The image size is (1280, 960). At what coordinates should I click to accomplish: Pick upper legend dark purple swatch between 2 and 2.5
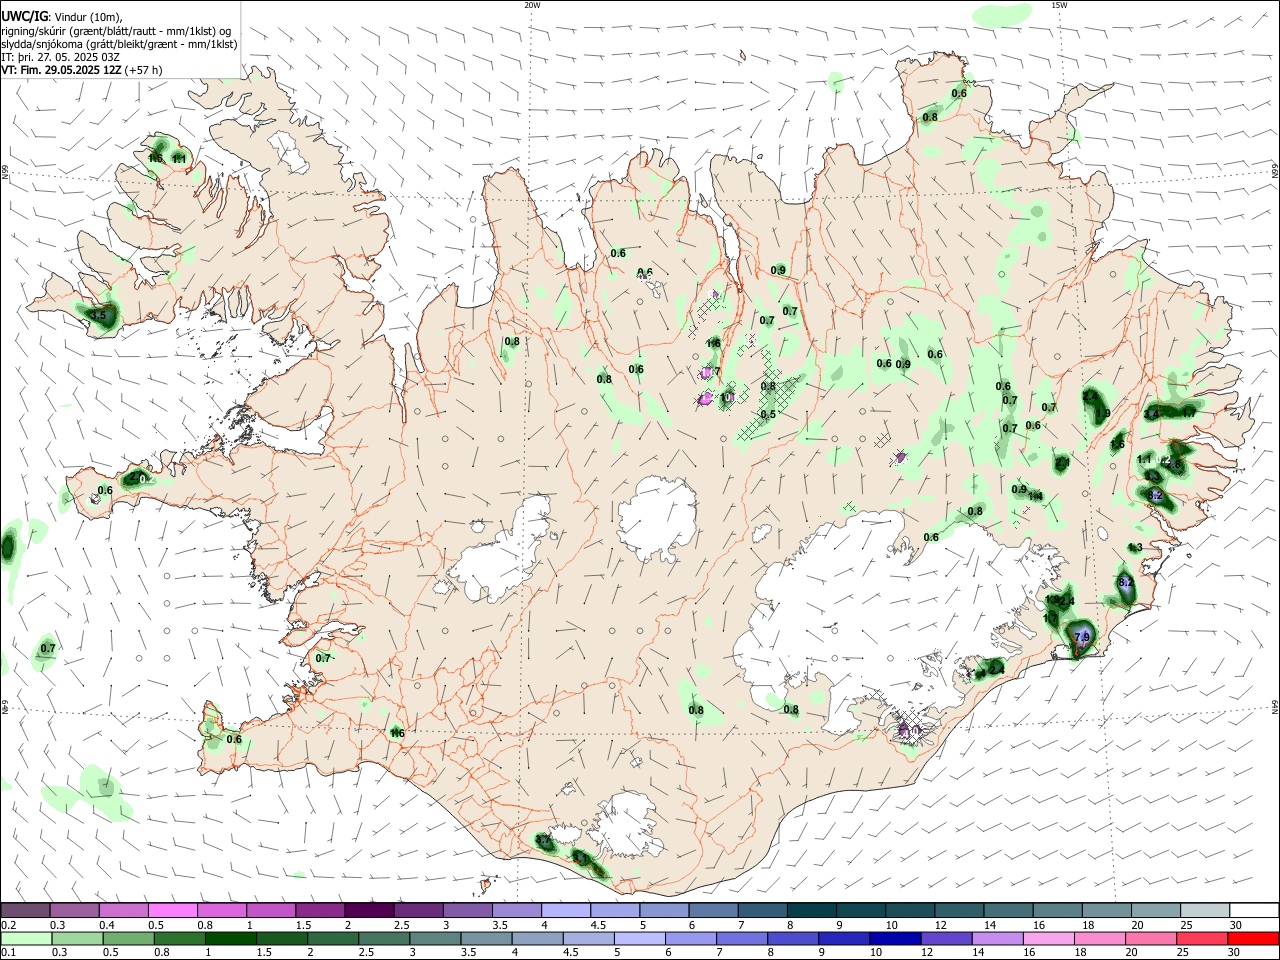[369, 910]
